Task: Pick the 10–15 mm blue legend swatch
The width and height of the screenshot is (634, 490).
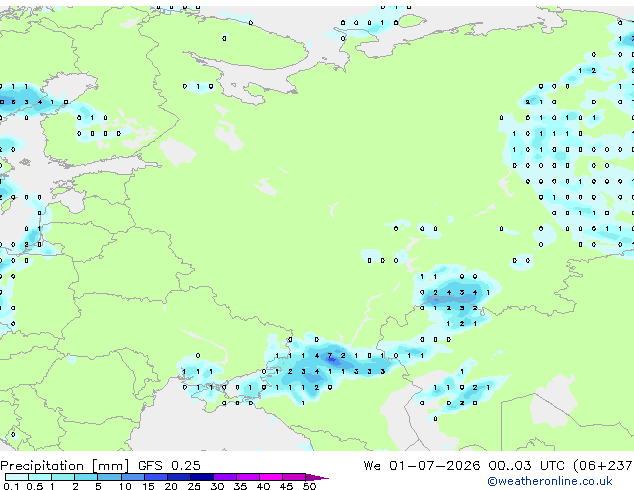Action: pos(132,477)
